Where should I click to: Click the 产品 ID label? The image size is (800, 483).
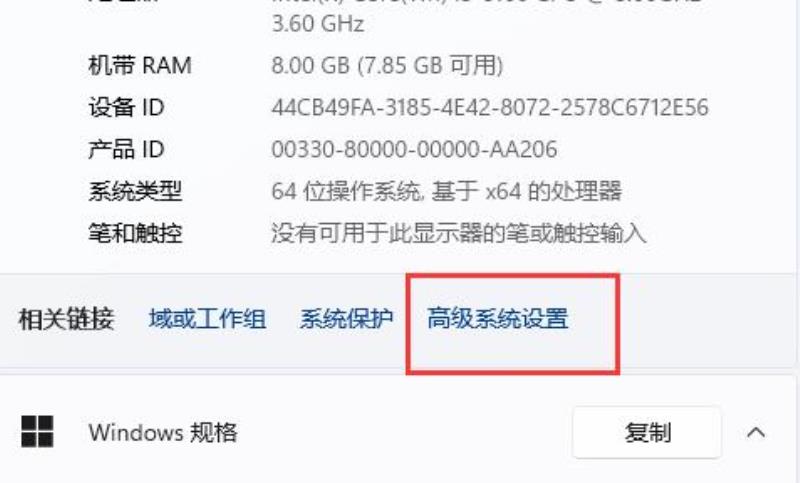126,149
